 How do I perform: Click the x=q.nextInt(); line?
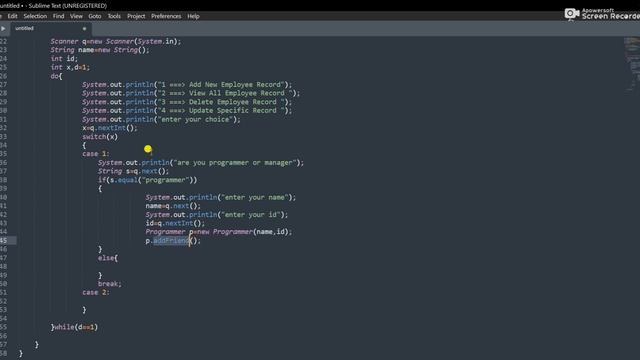[110, 128]
